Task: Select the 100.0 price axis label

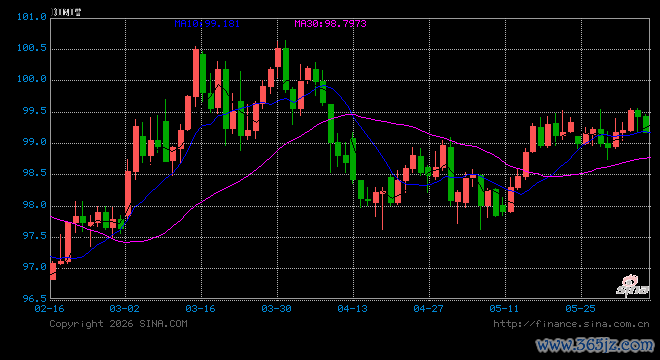Action: pos(32,79)
